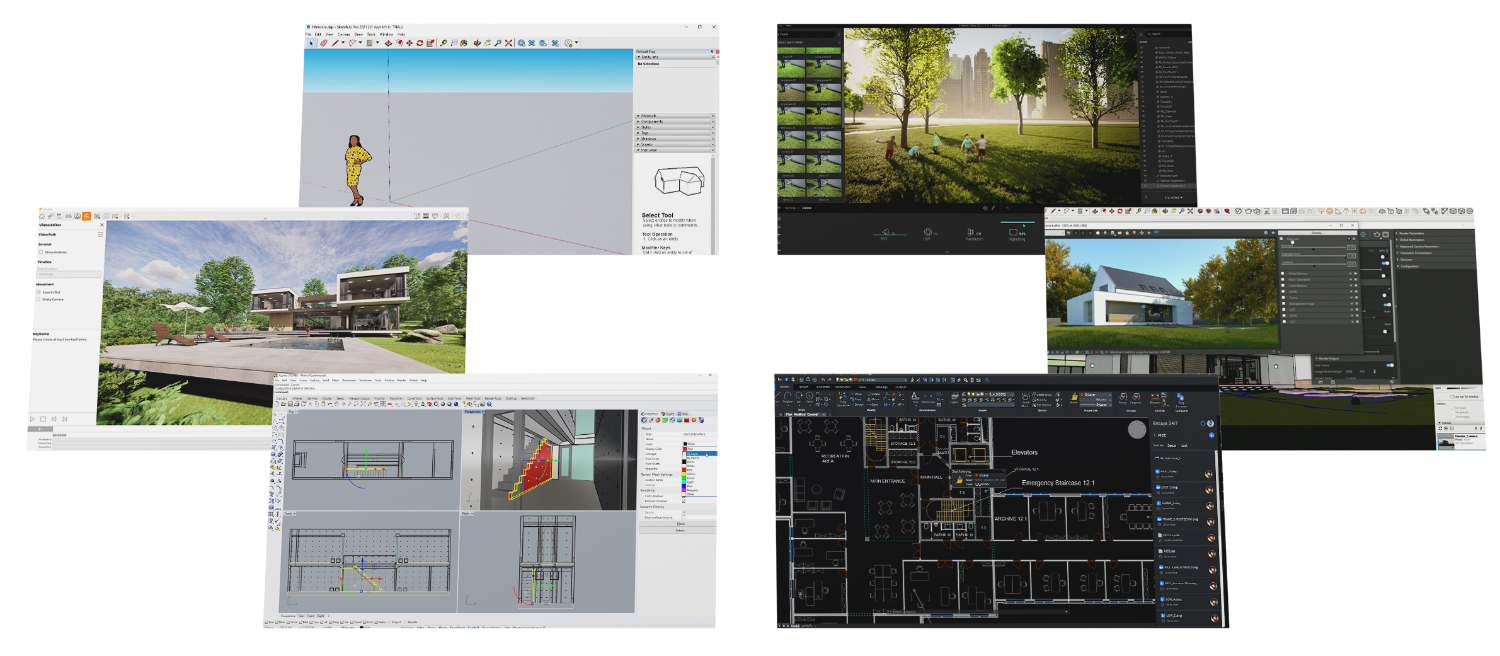Click the Send to LayOut icon in SketchUp
Viewport: 1500px width, 656px height.
544,43
